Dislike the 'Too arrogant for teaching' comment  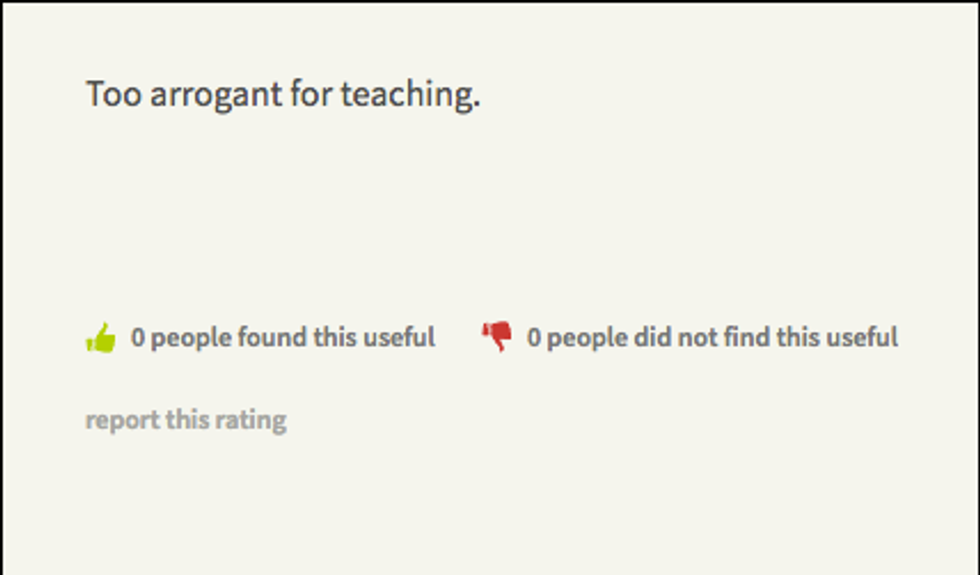tap(496, 337)
